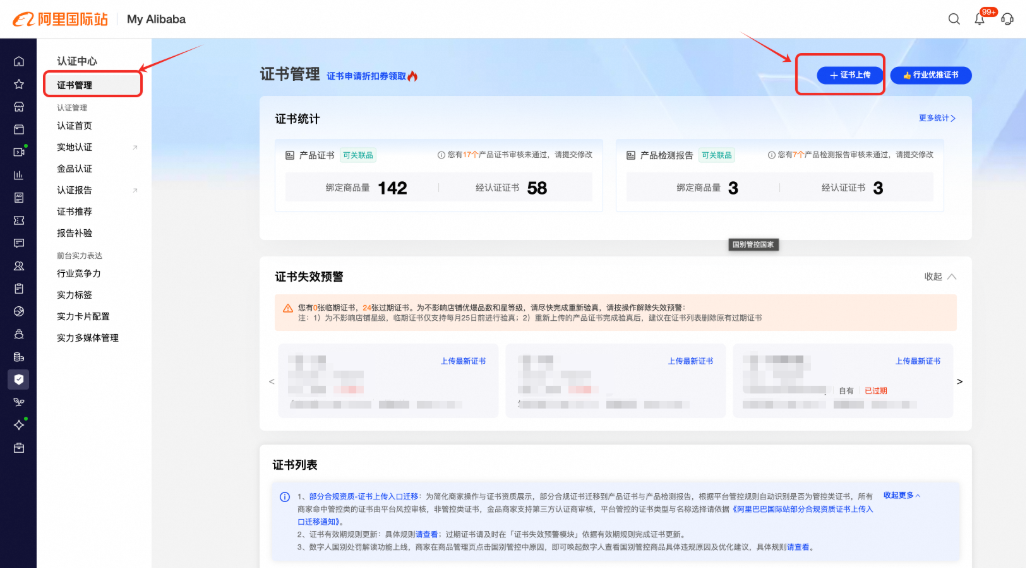
Task: Open 请查看 link ending notice item 3
Action: tap(798, 548)
